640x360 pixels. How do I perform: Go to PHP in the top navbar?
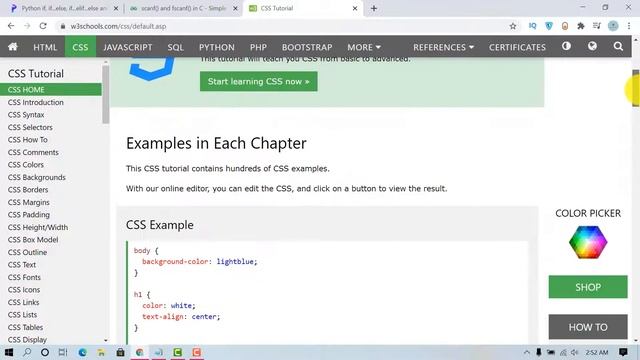point(258,47)
